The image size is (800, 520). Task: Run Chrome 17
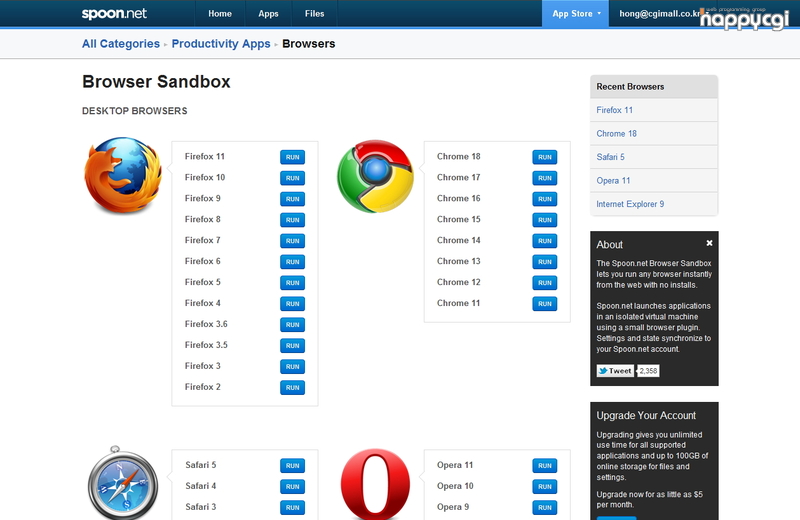click(x=545, y=178)
